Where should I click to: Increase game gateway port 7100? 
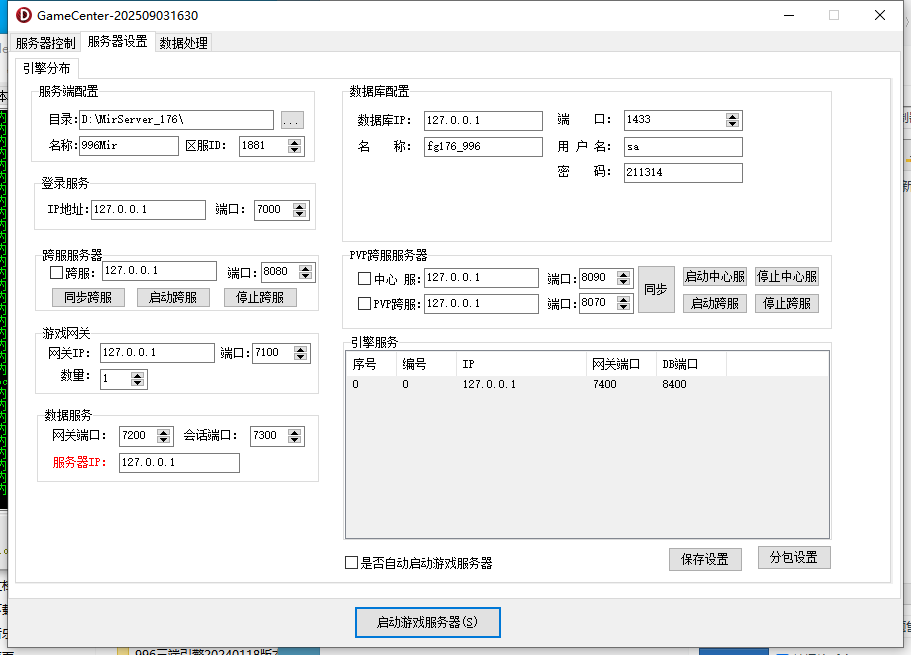click(300, 349)
